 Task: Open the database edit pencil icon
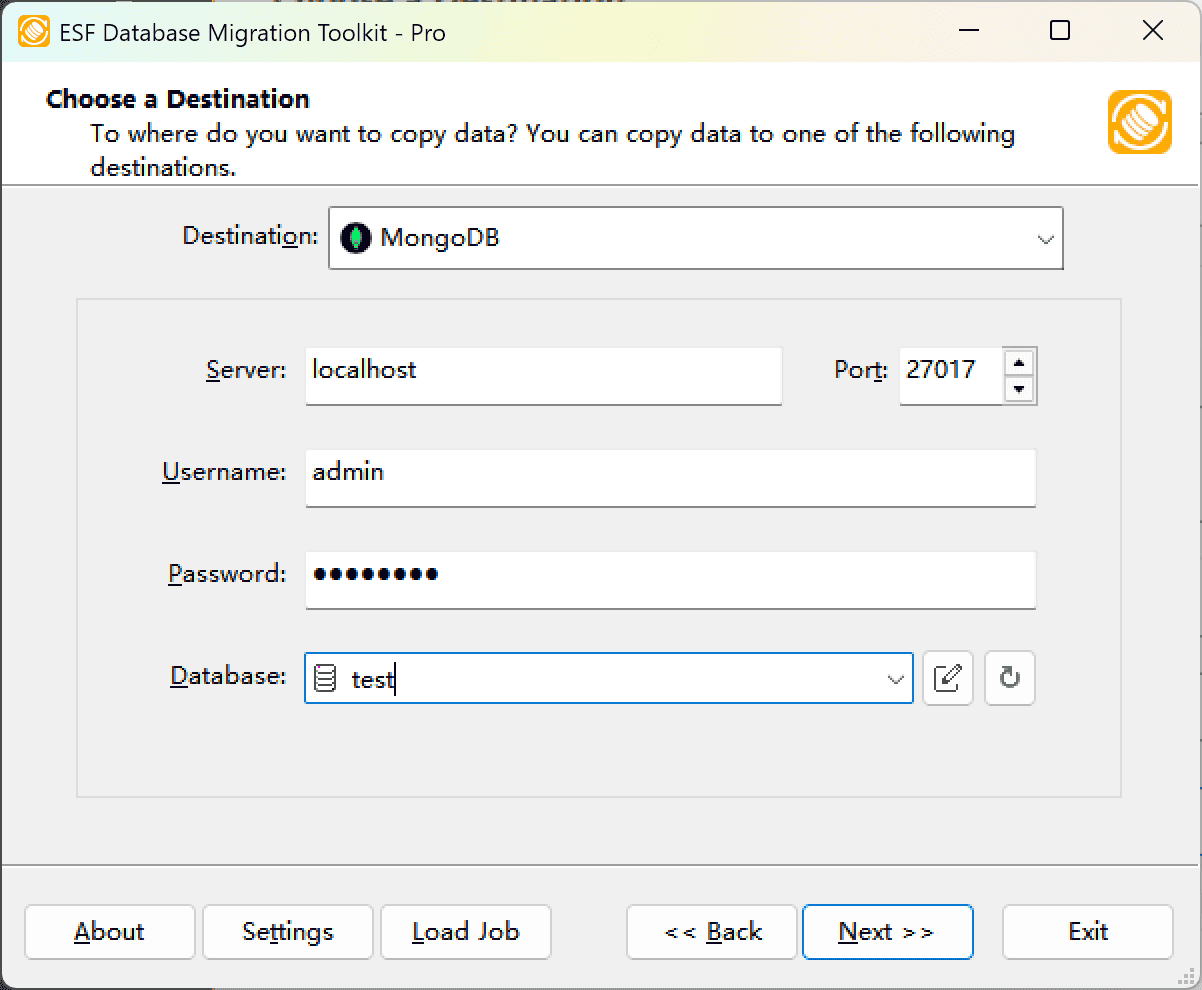(947, 678)
